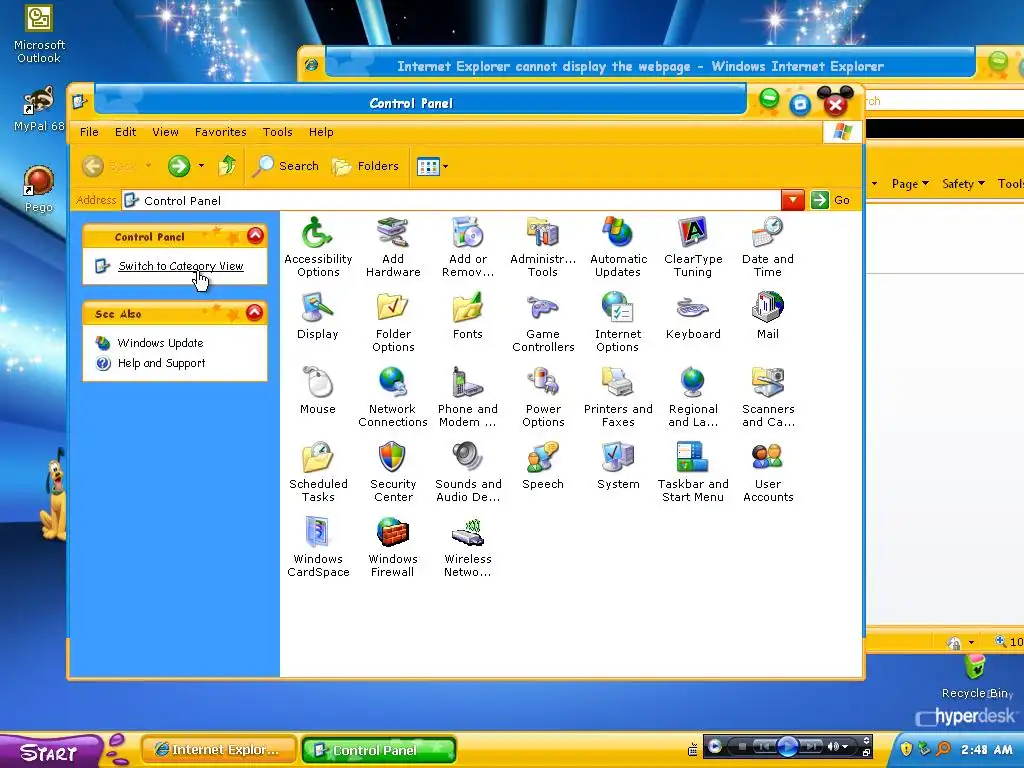Open the Speech applet

(543, 466)
